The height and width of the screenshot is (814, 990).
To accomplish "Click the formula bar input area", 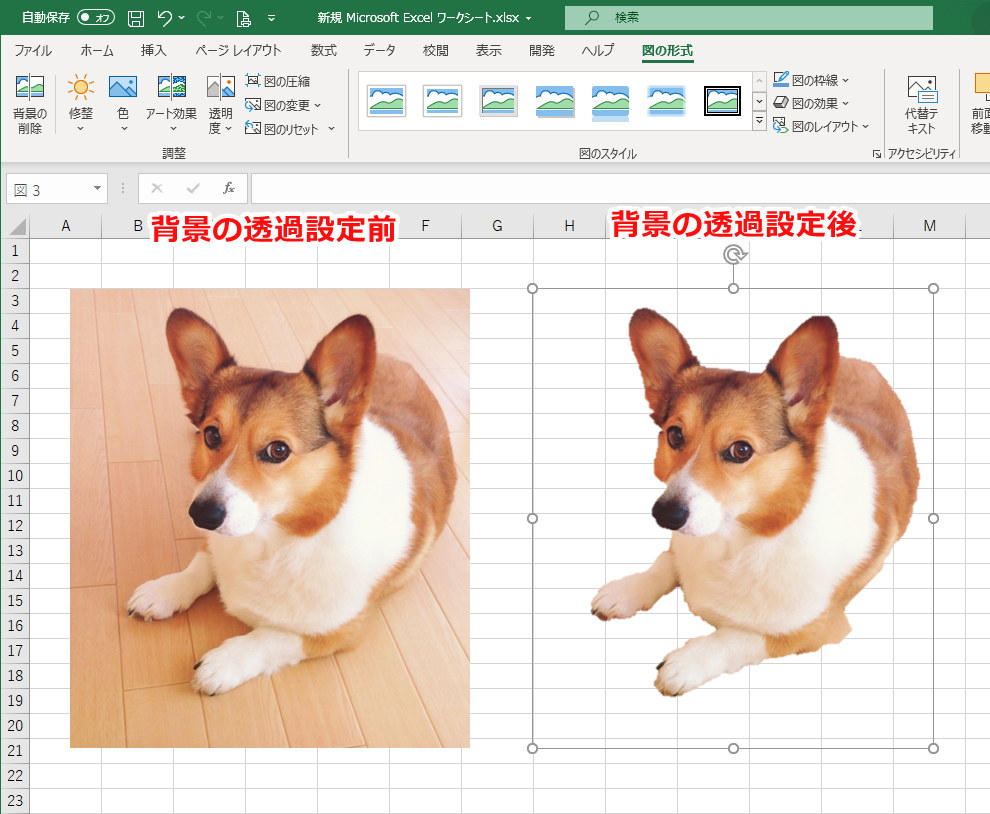I will (620, 188).
